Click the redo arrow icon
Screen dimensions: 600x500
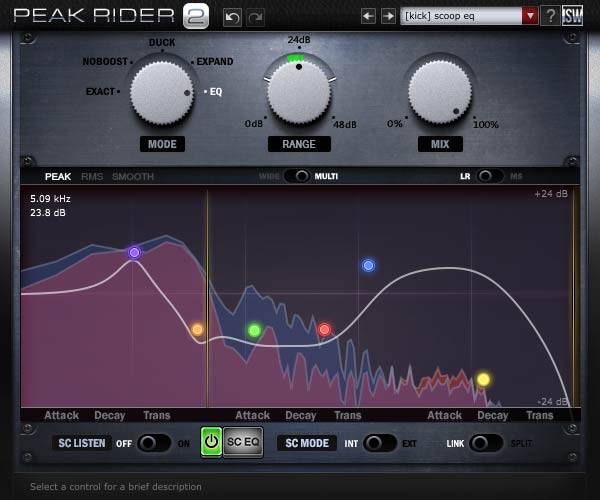[255, 17]
